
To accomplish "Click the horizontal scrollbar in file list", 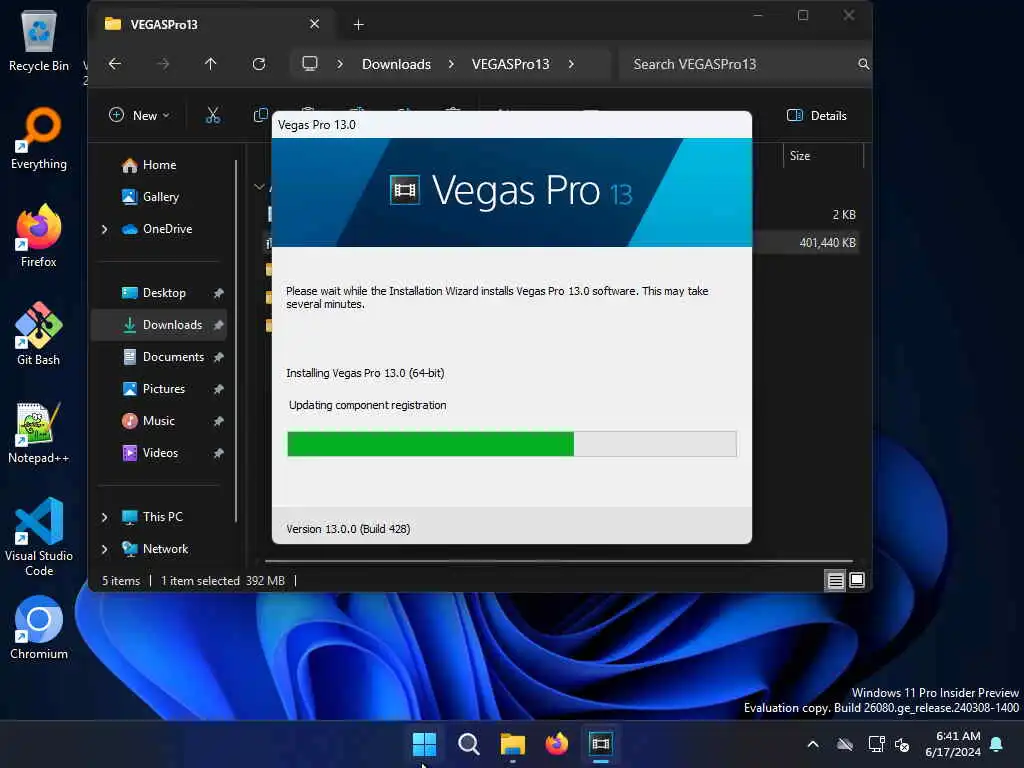I will 558,561.
